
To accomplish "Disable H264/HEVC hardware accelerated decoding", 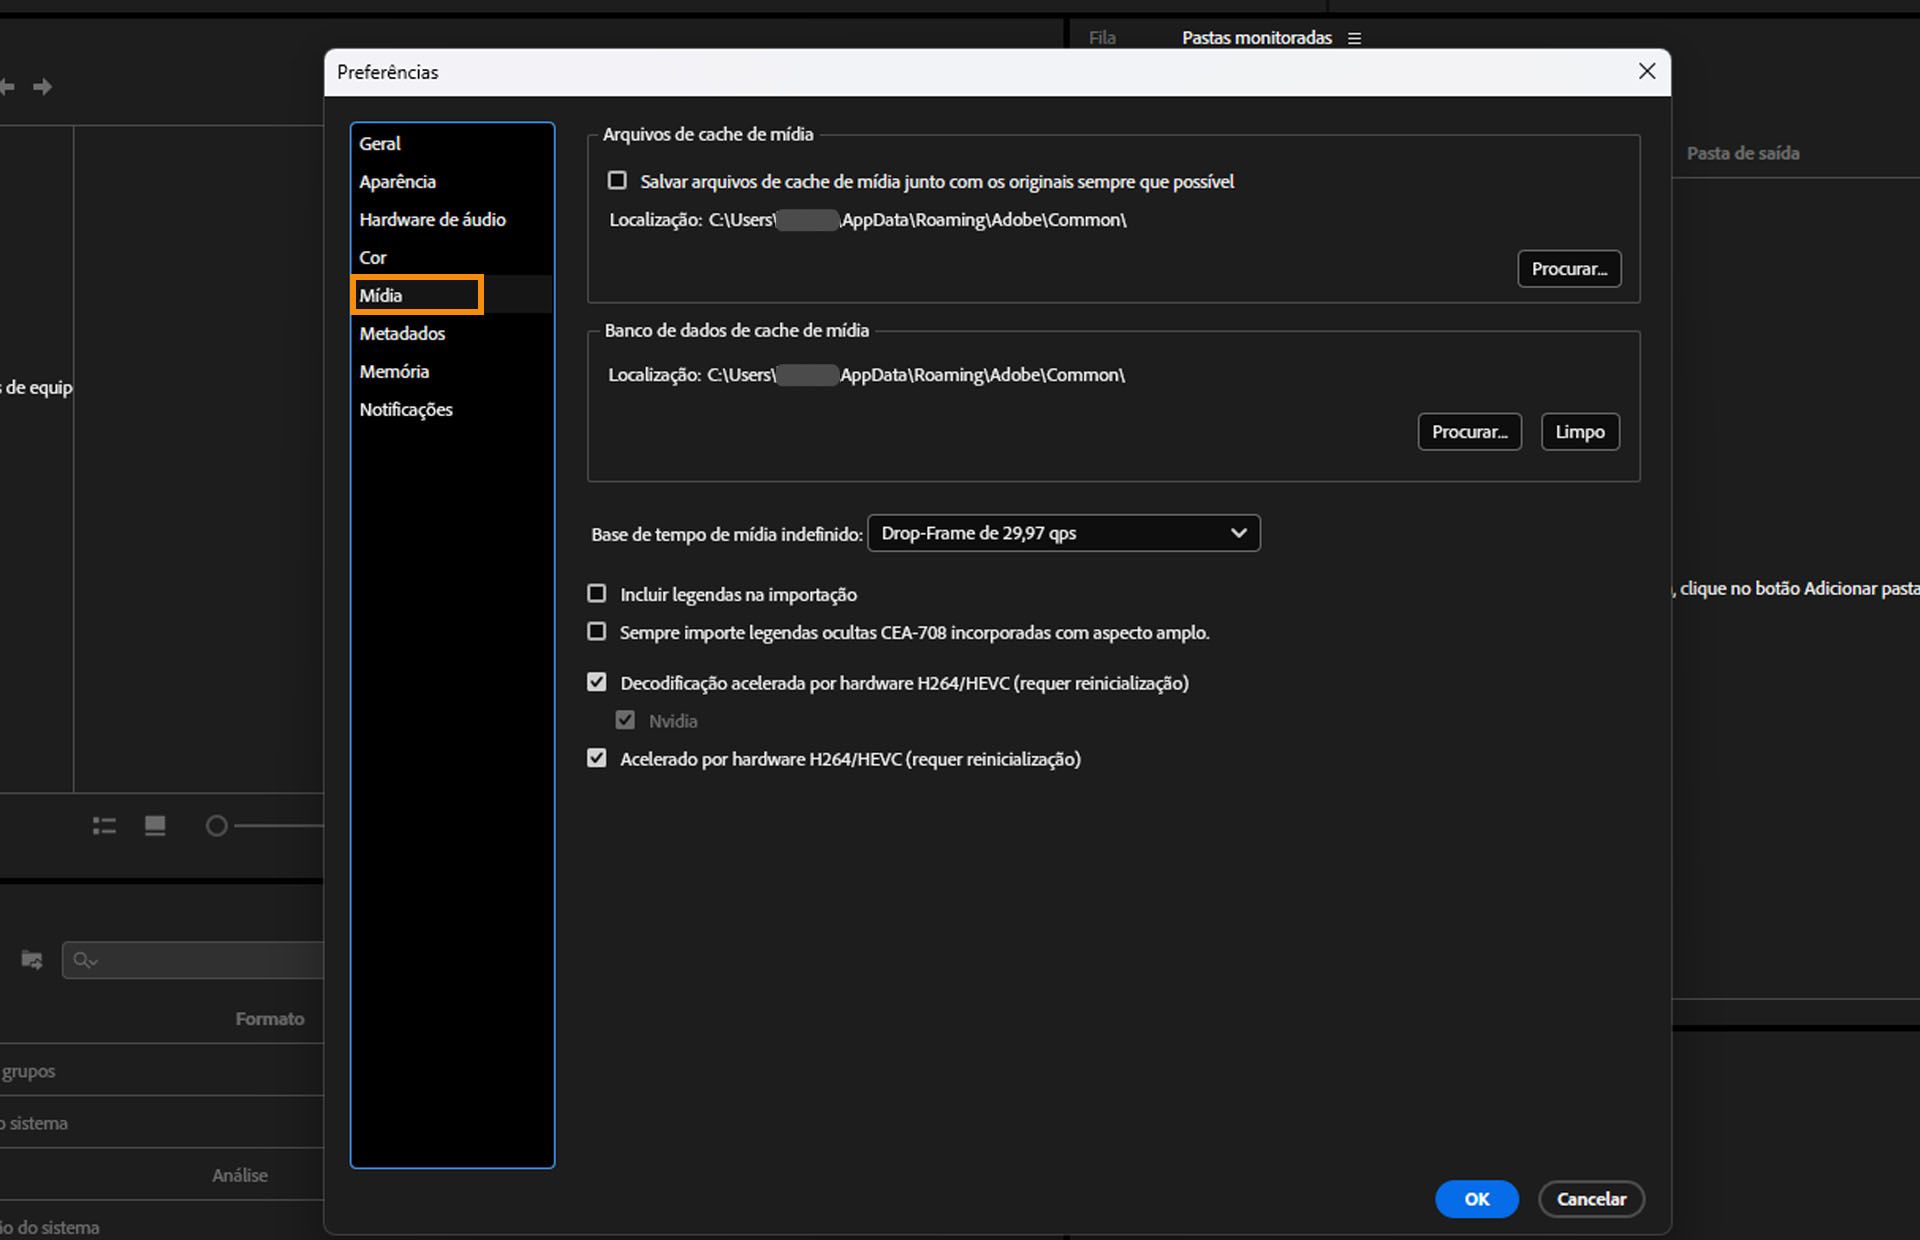I will (597, 683).
